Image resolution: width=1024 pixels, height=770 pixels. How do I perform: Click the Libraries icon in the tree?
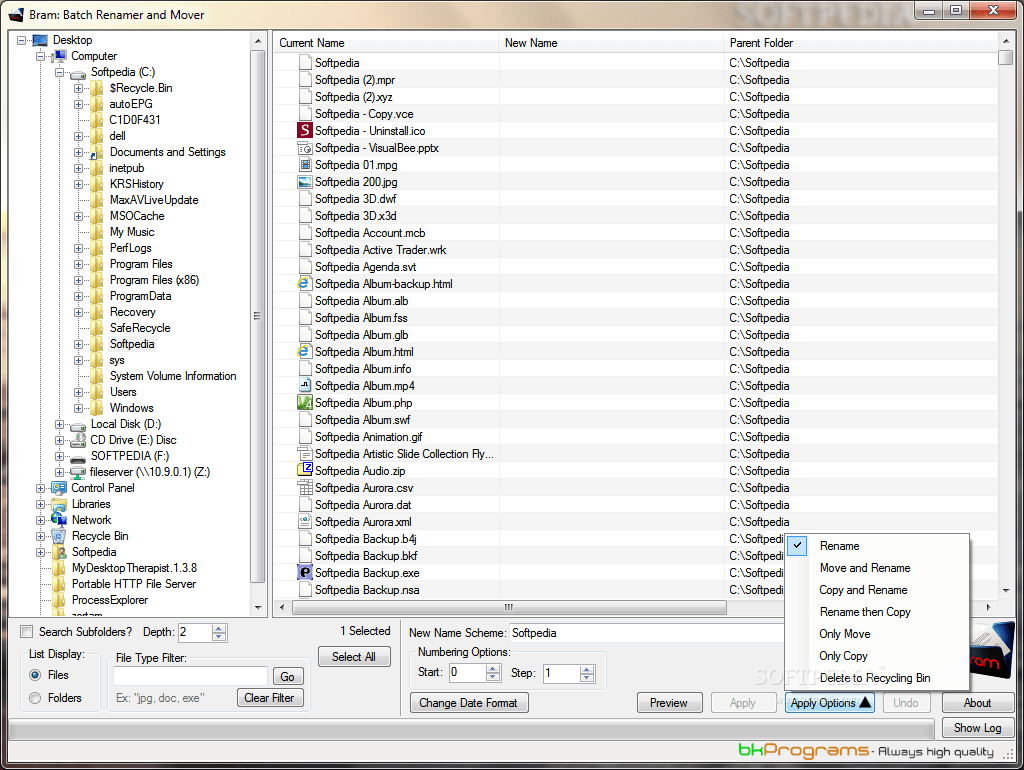59,504
